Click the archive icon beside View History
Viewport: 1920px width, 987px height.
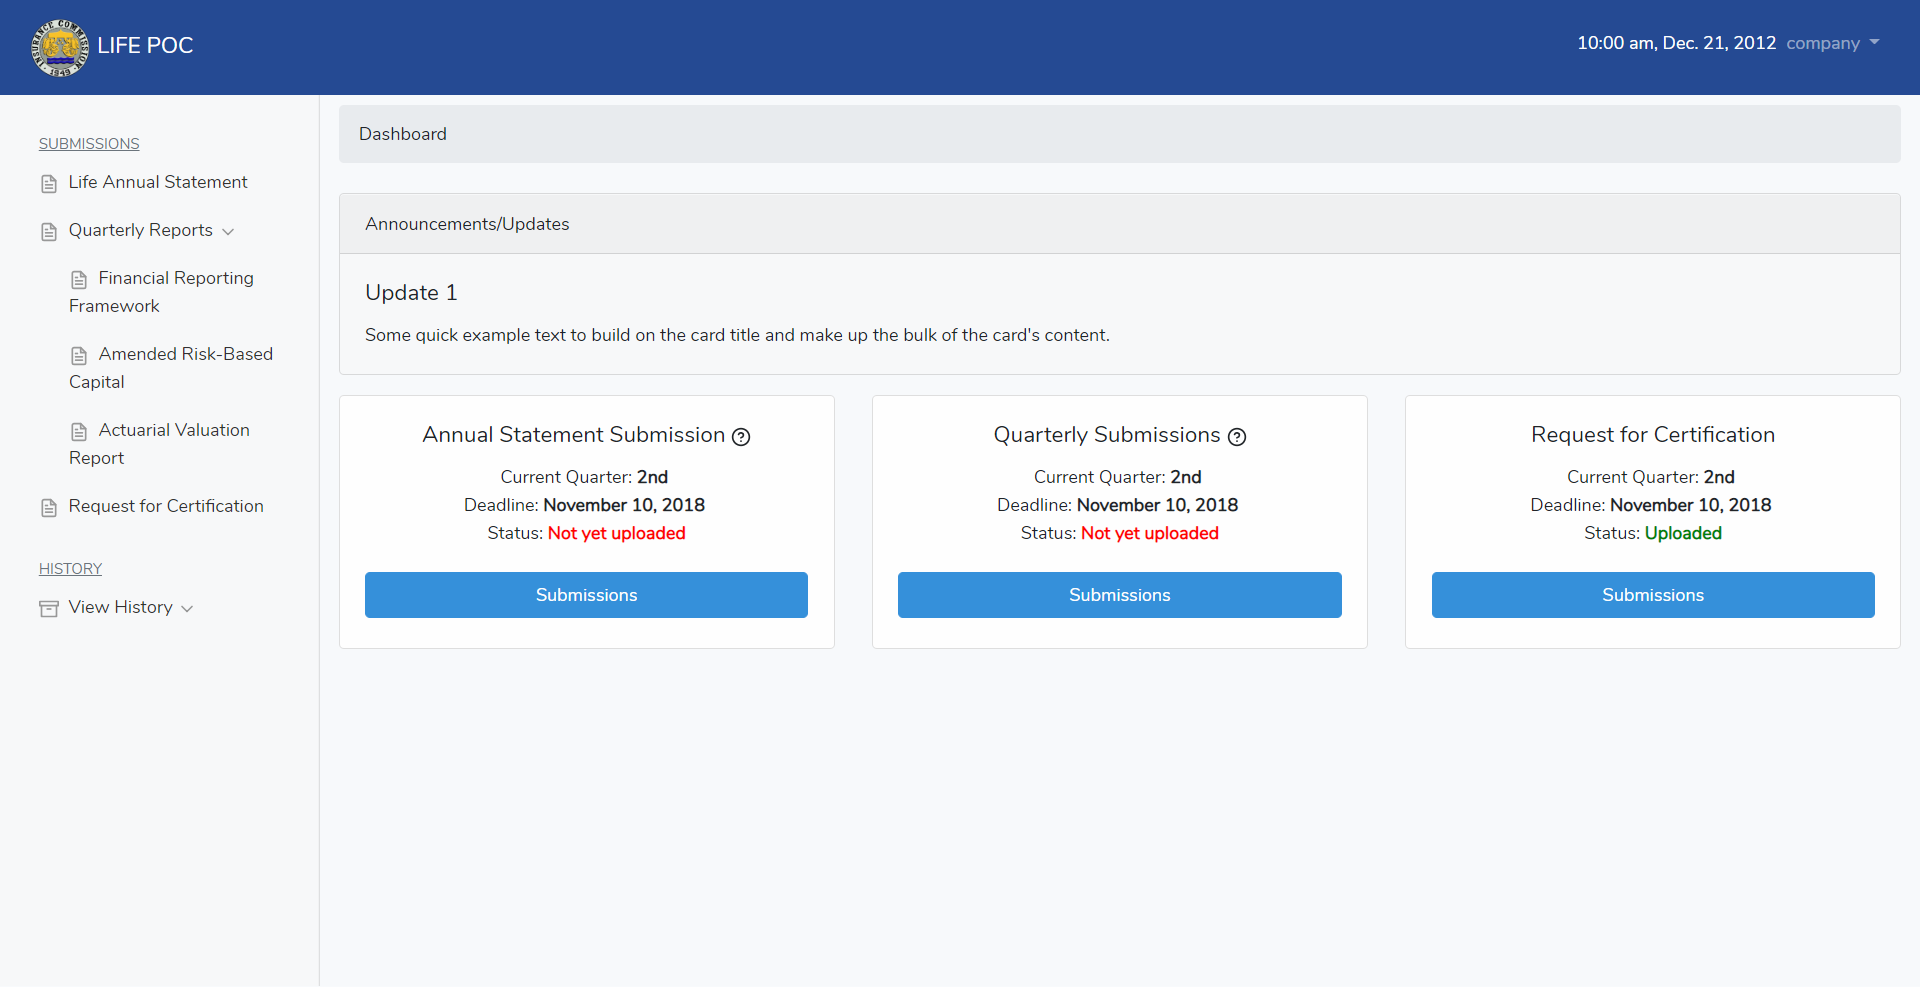coord(49,609)
